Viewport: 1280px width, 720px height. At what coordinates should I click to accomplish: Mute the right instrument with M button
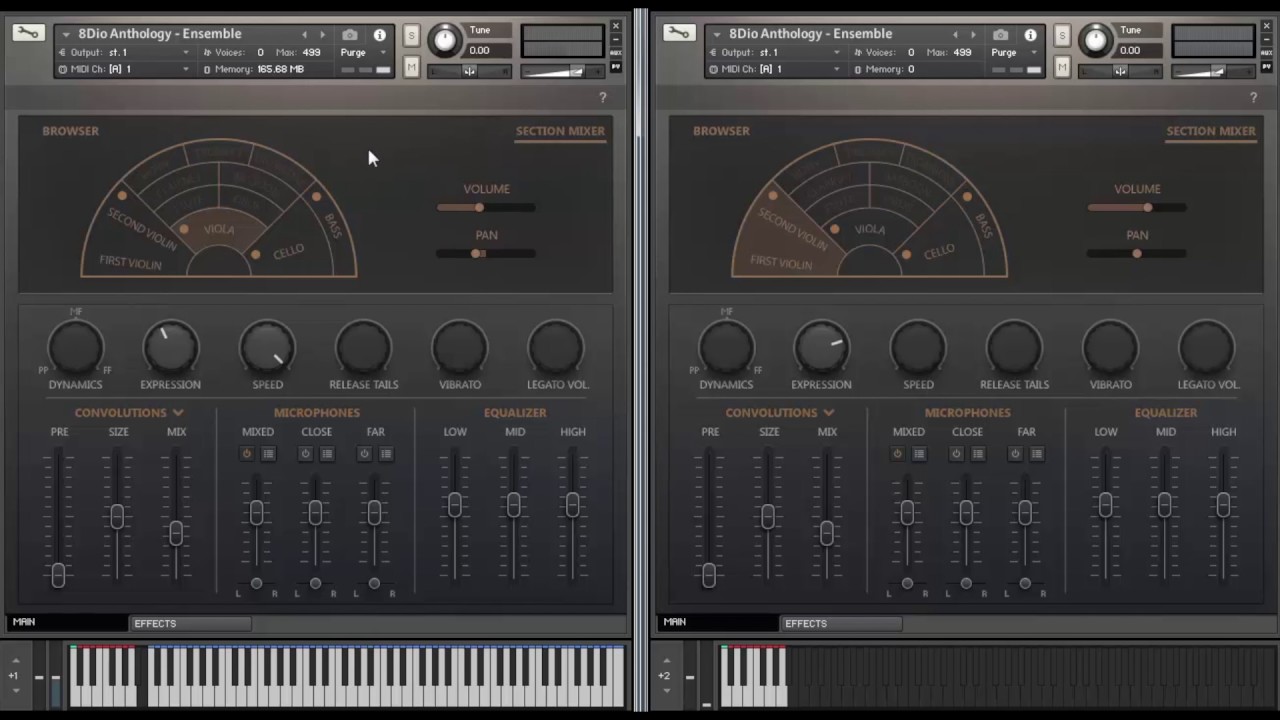[1062, 67]
